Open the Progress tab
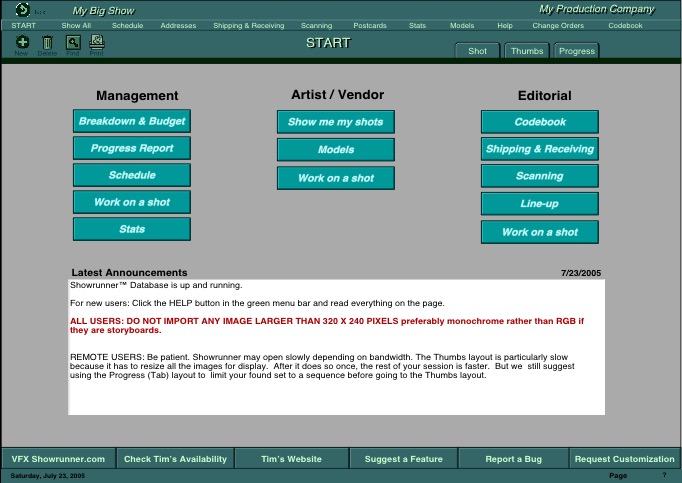This screenshot has height=483, width=682. (x=576, y=51)
